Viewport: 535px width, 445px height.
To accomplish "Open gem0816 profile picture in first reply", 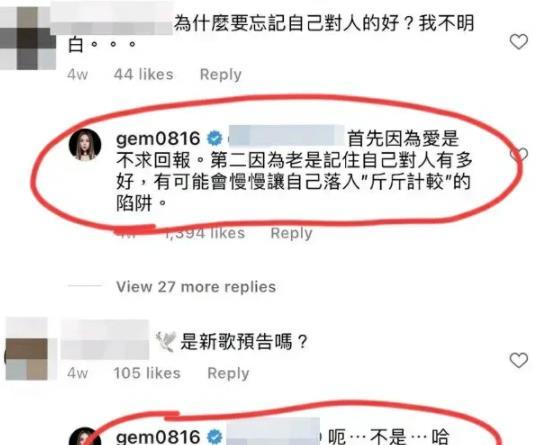I will click(x=85, y=144).
